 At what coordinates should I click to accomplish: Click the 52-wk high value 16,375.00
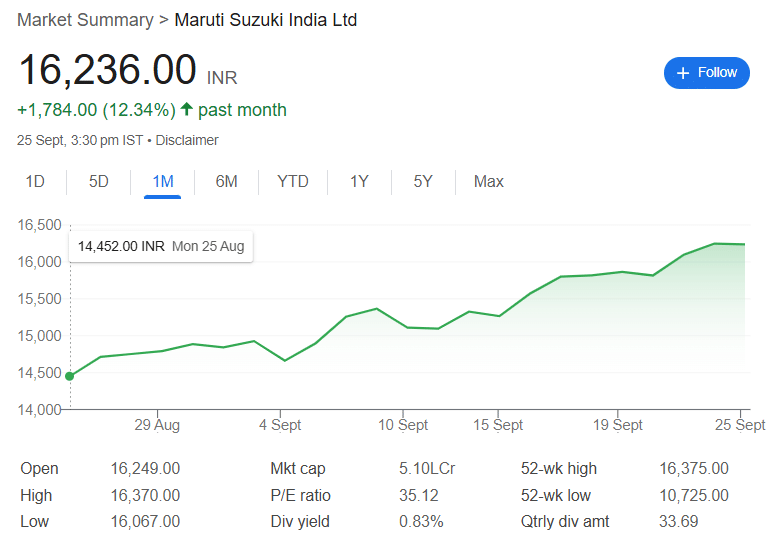tap(694, 469)
